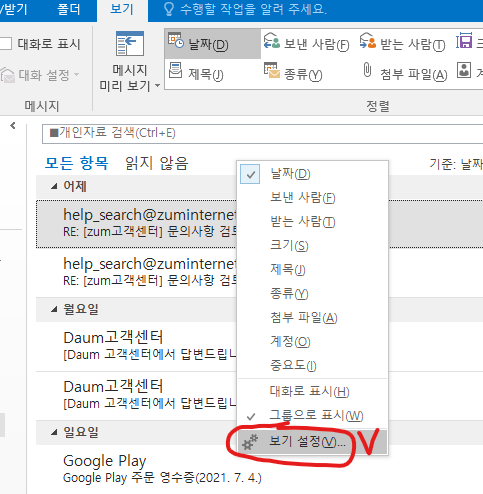The height and width of the screenshot is (494, 483).
Task: Collapse the 일요일 group
Action: point(54,433)
